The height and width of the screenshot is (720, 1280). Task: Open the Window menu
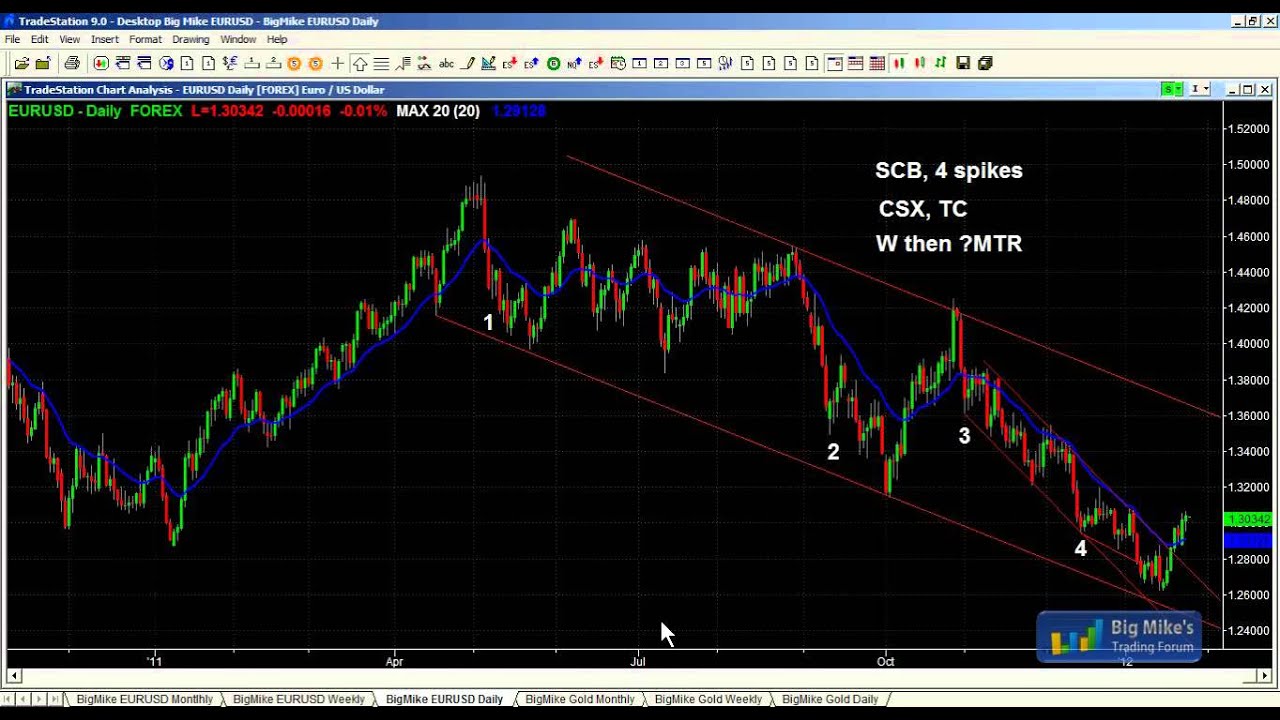point(238,39)
